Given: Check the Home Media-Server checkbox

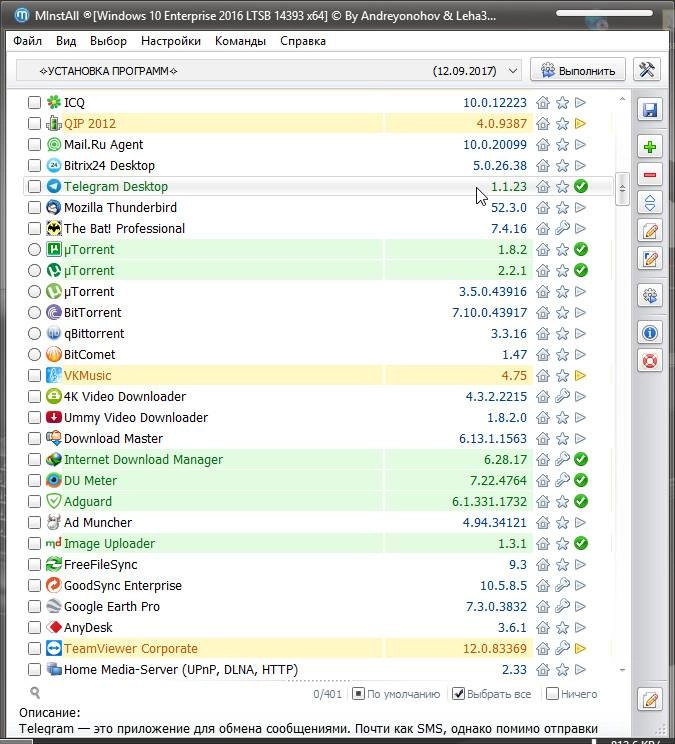Looking at the screenshot, I should [x=34, y=670].
